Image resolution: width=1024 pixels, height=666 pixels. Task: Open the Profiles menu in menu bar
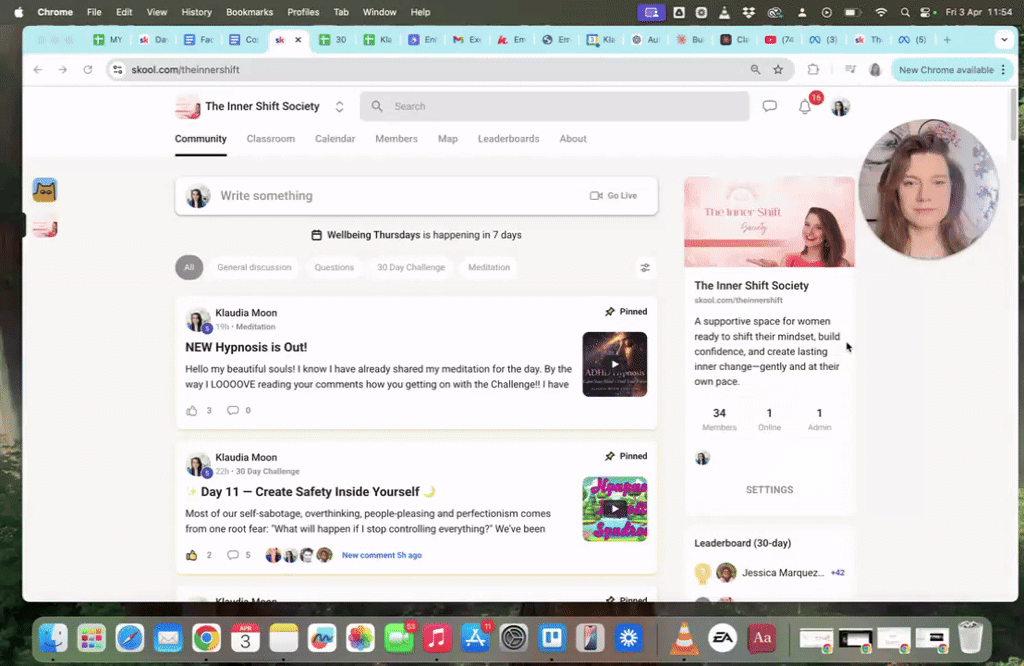303,12
